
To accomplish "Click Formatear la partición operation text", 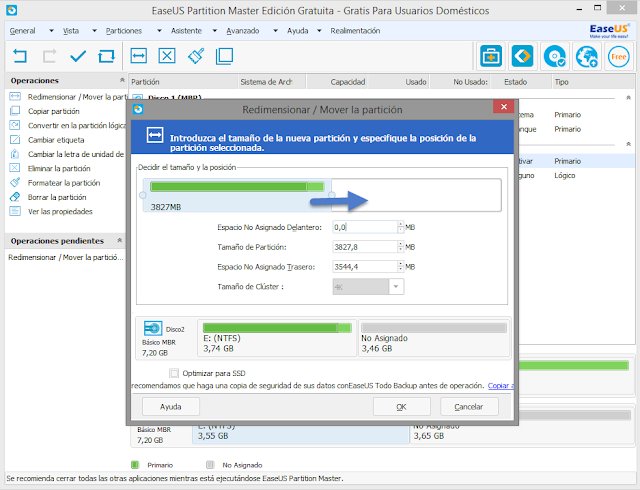I will (x=64, y=183).
